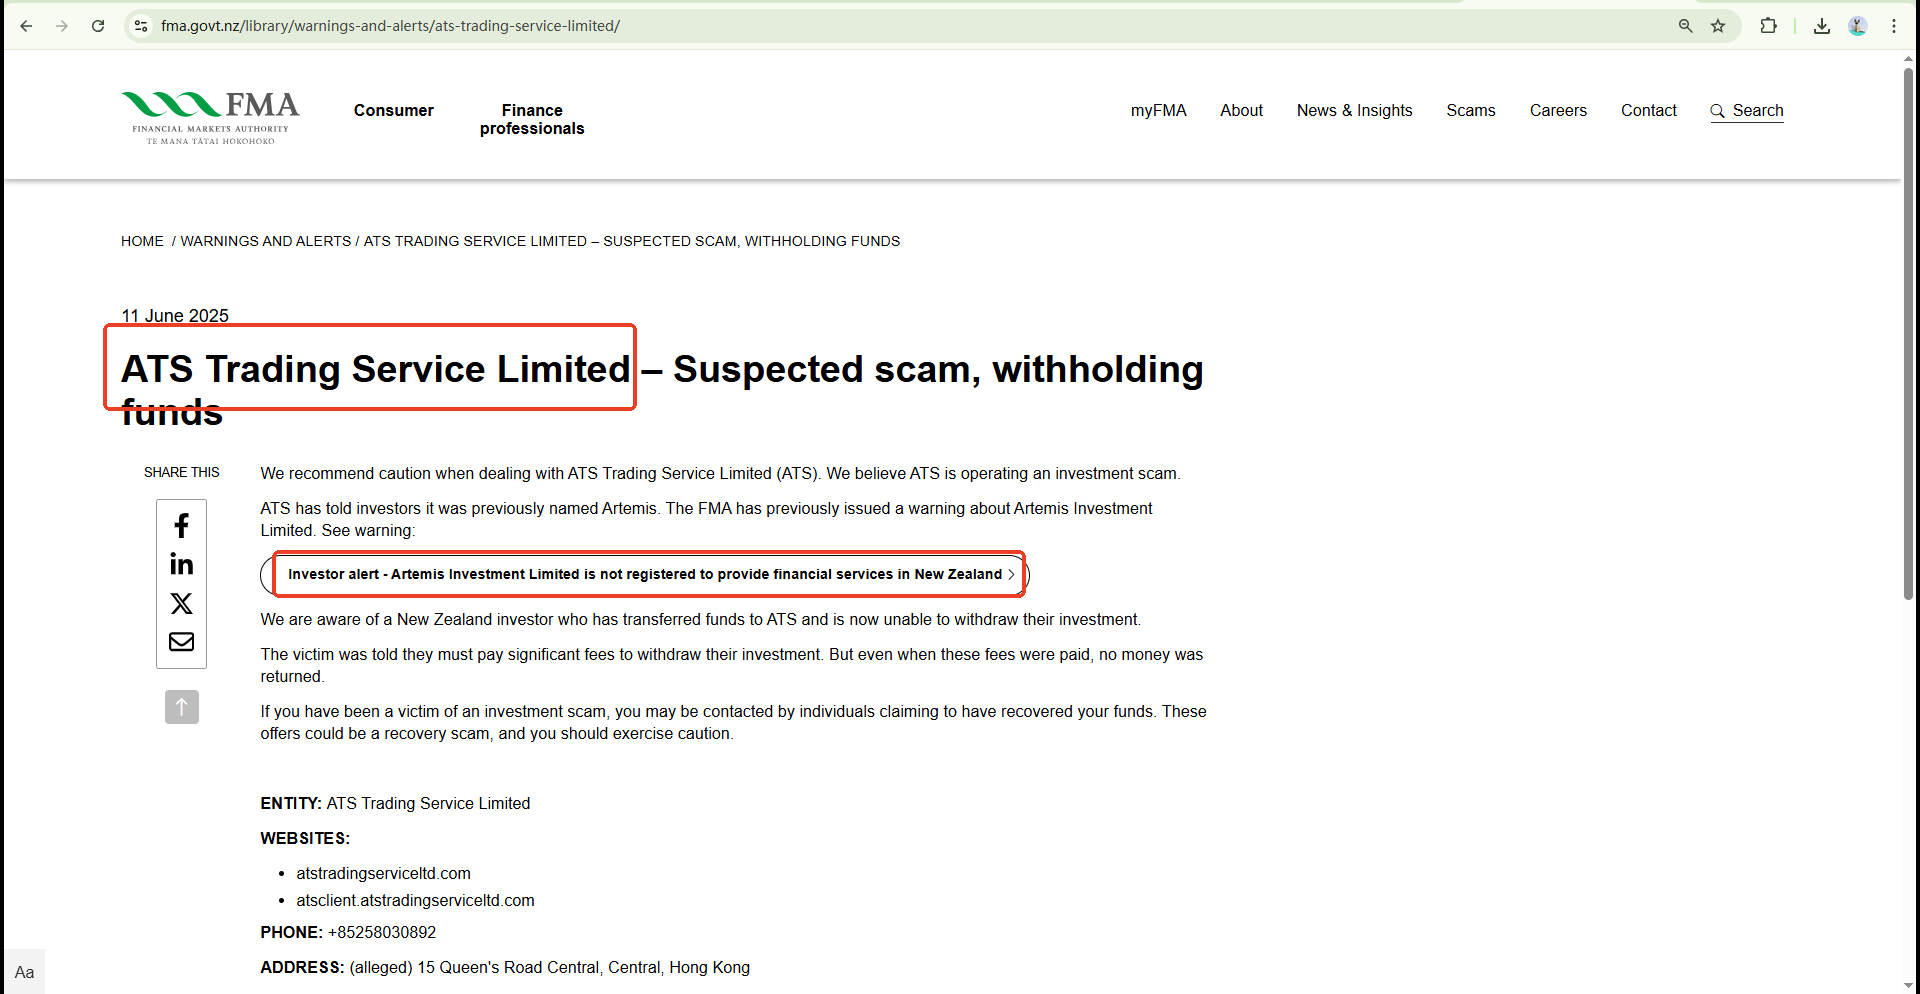Share page on LinkedIn
Viewport: 1920px width, 994px height.
(x=181, y=565)
